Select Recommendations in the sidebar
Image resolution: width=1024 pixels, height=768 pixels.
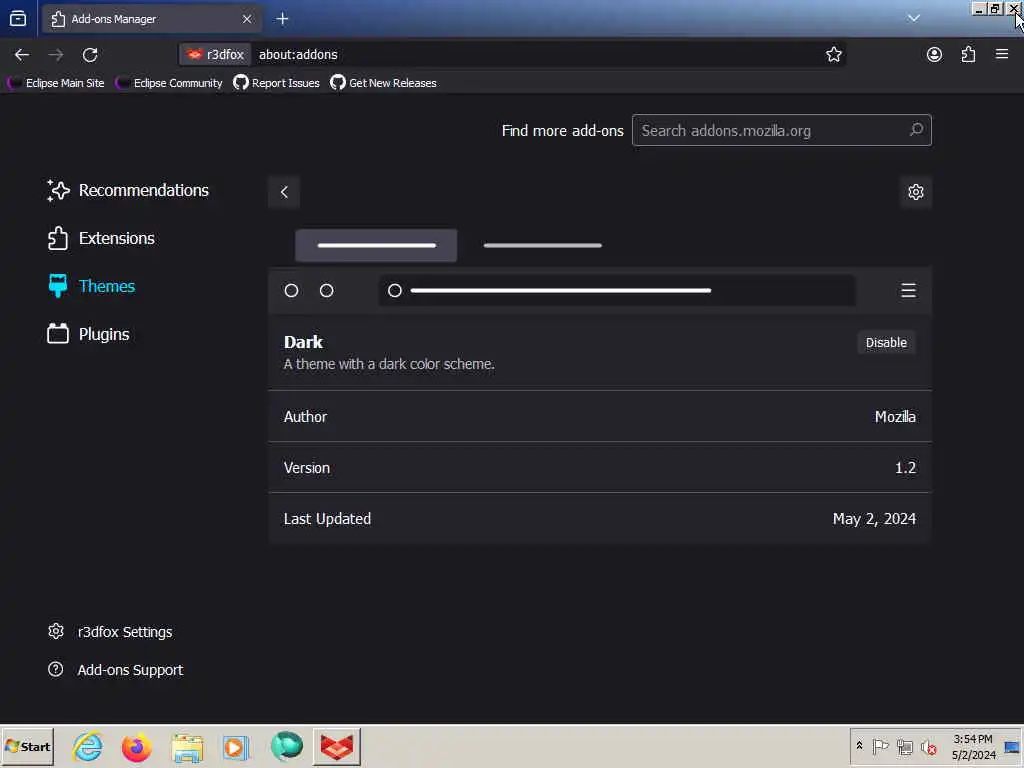pyautogui.click(x=128, y=191)
